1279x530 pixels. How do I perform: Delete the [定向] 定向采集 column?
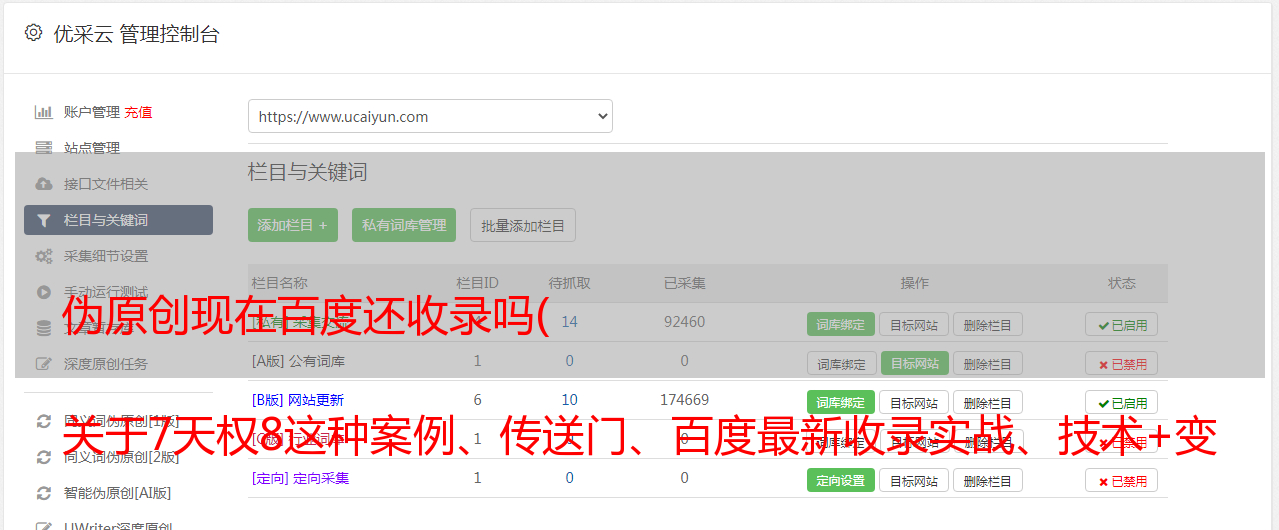tap(987, 480)
